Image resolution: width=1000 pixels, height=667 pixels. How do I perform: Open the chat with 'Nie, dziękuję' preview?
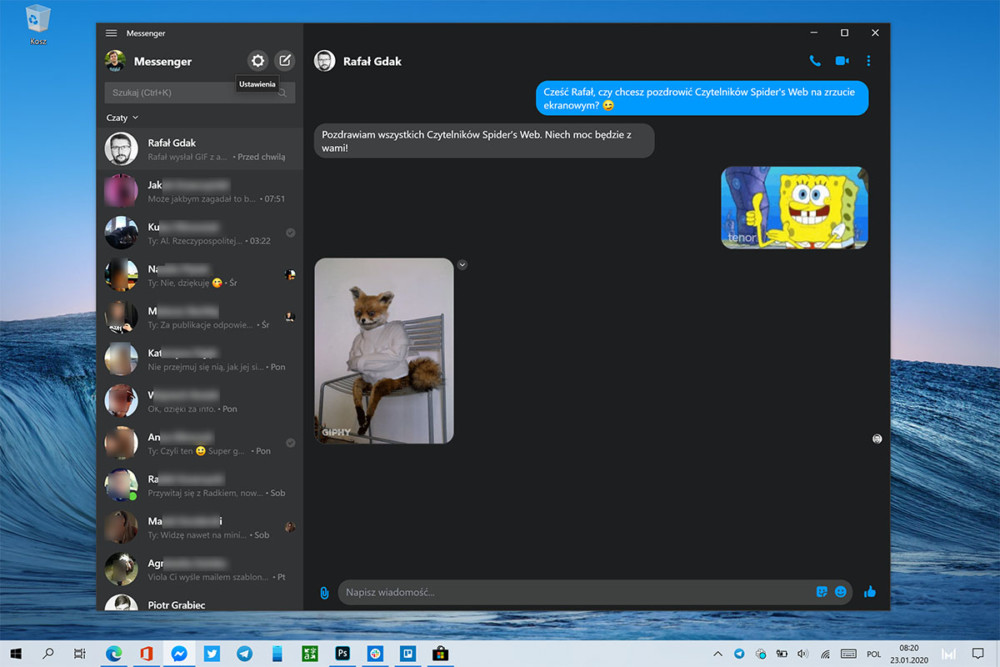pos(200,275)
